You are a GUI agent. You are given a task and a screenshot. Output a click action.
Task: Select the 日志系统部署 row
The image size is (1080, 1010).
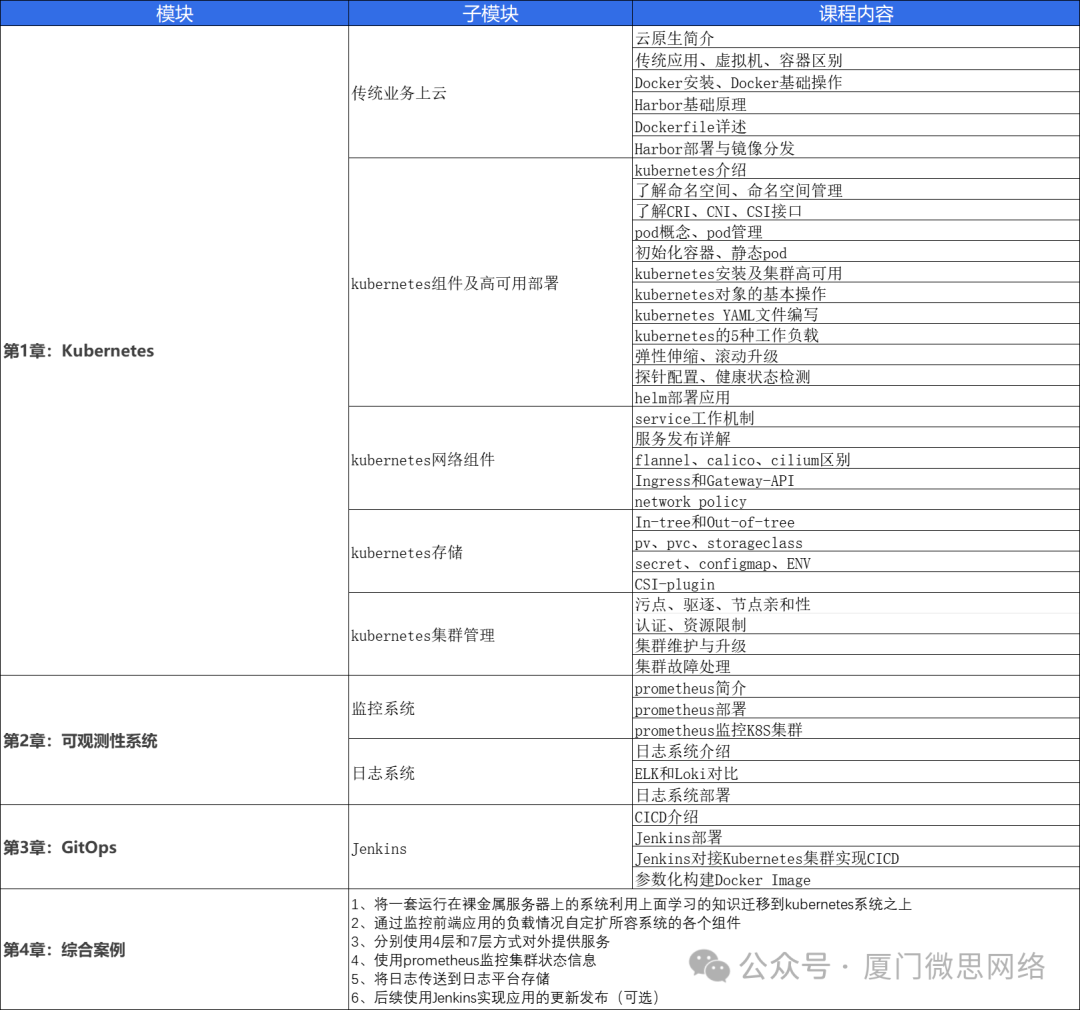[x=855, y=793]
